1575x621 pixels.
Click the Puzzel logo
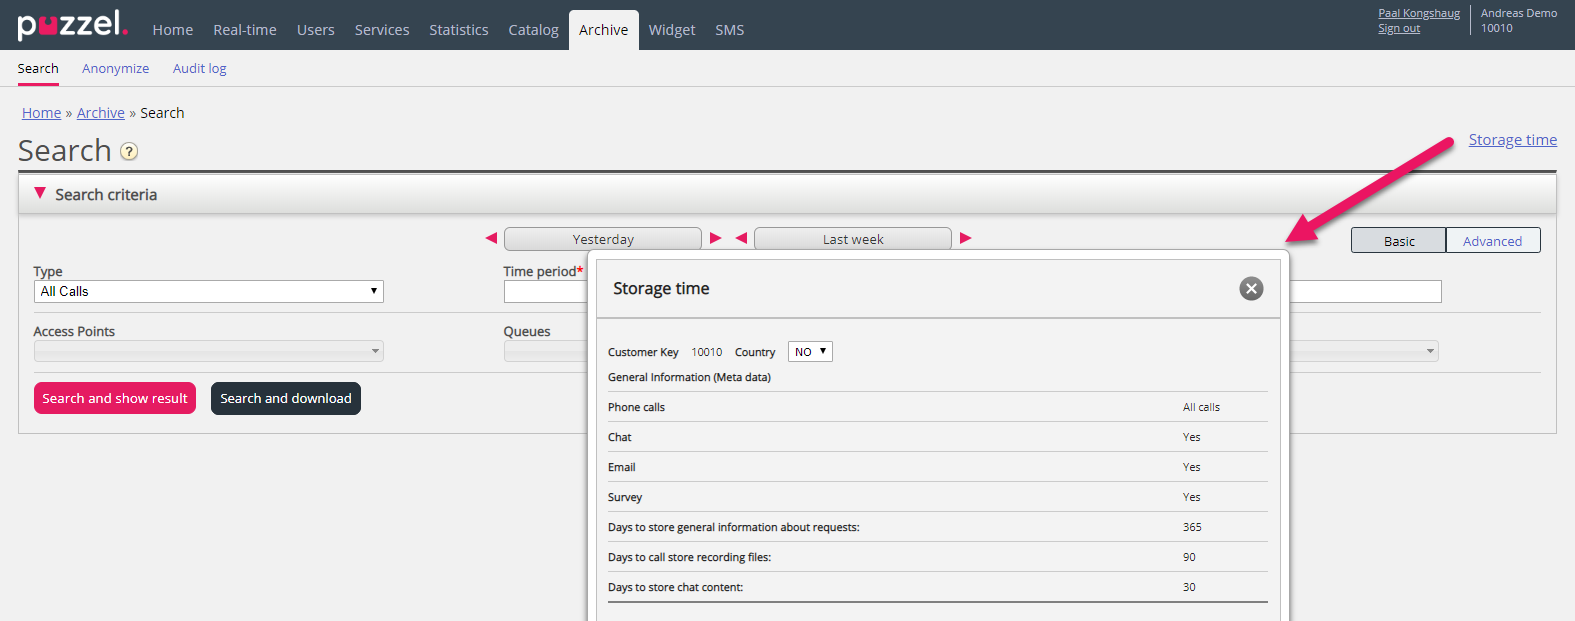72,25
